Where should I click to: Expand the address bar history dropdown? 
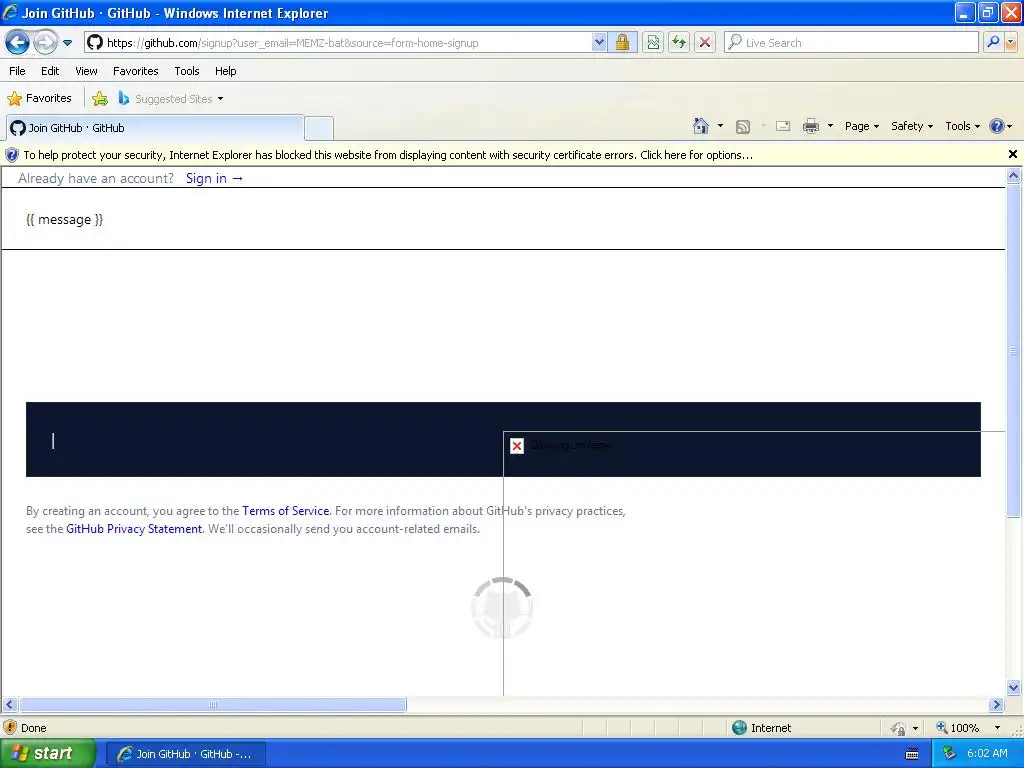[599, 42]
